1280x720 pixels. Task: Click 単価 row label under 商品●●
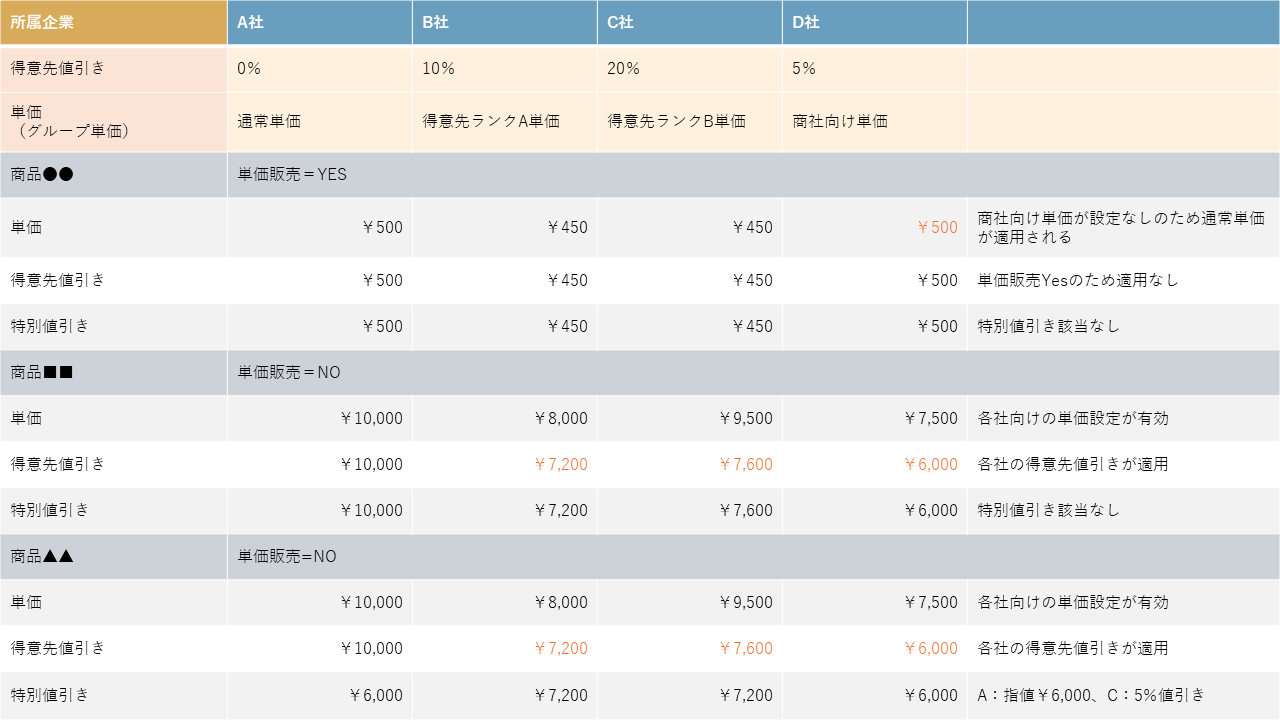click(x=26, y=227)
